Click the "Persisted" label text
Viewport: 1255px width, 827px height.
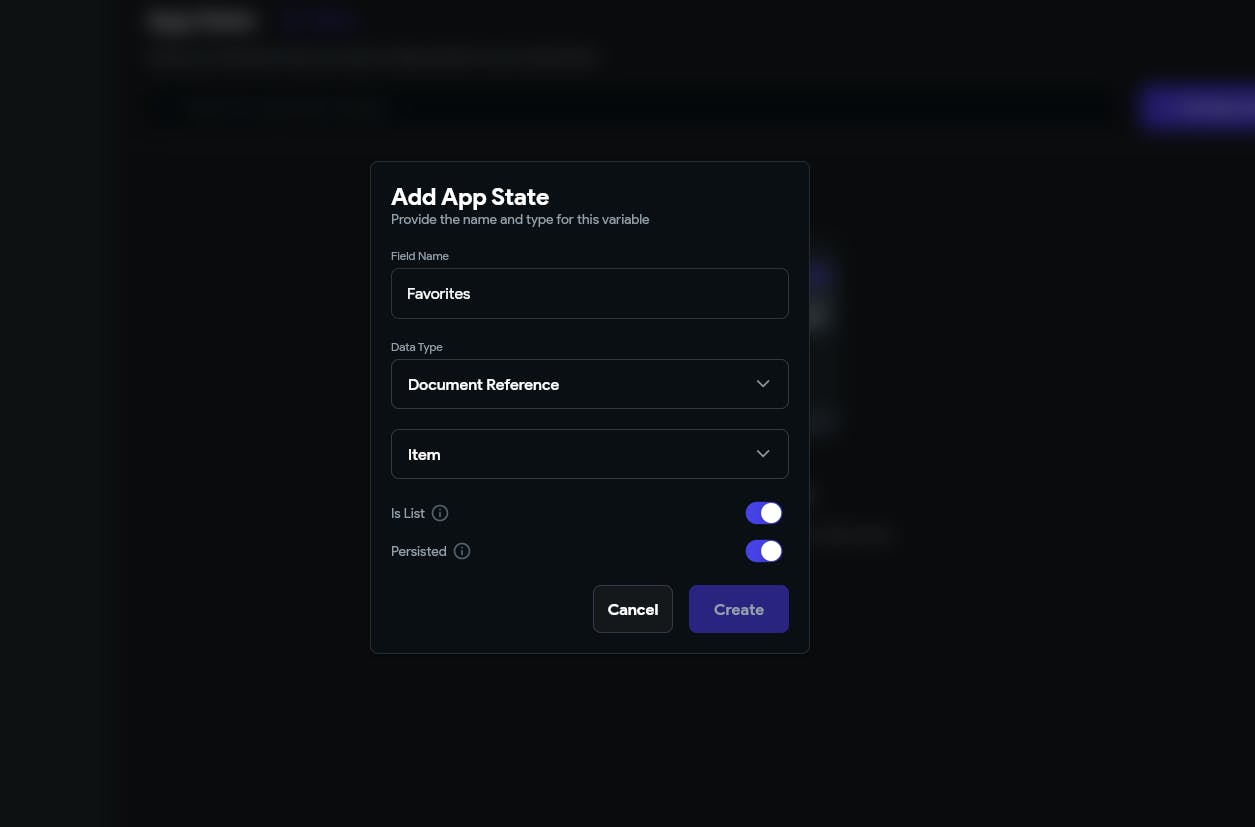[x=419, y=551]
